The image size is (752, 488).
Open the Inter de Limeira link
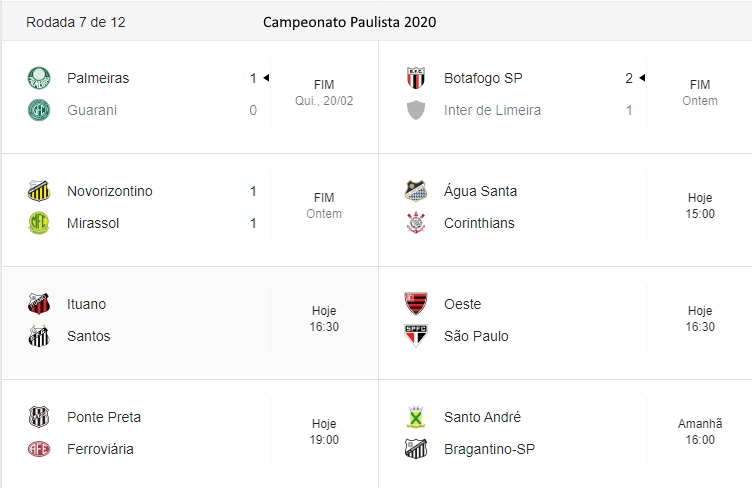pyautogui.click(x=492, y=110)
